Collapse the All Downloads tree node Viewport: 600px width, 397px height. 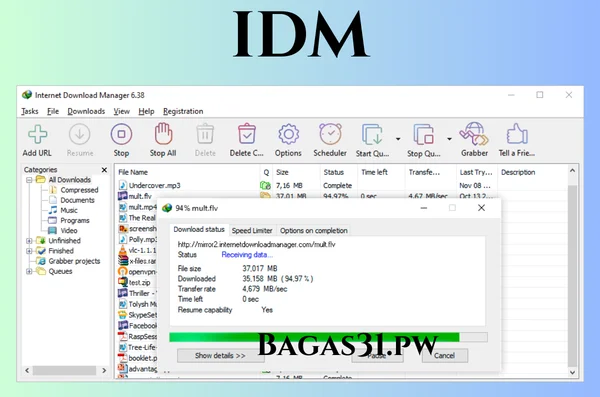pyautogui.click(x=29, y=180)
